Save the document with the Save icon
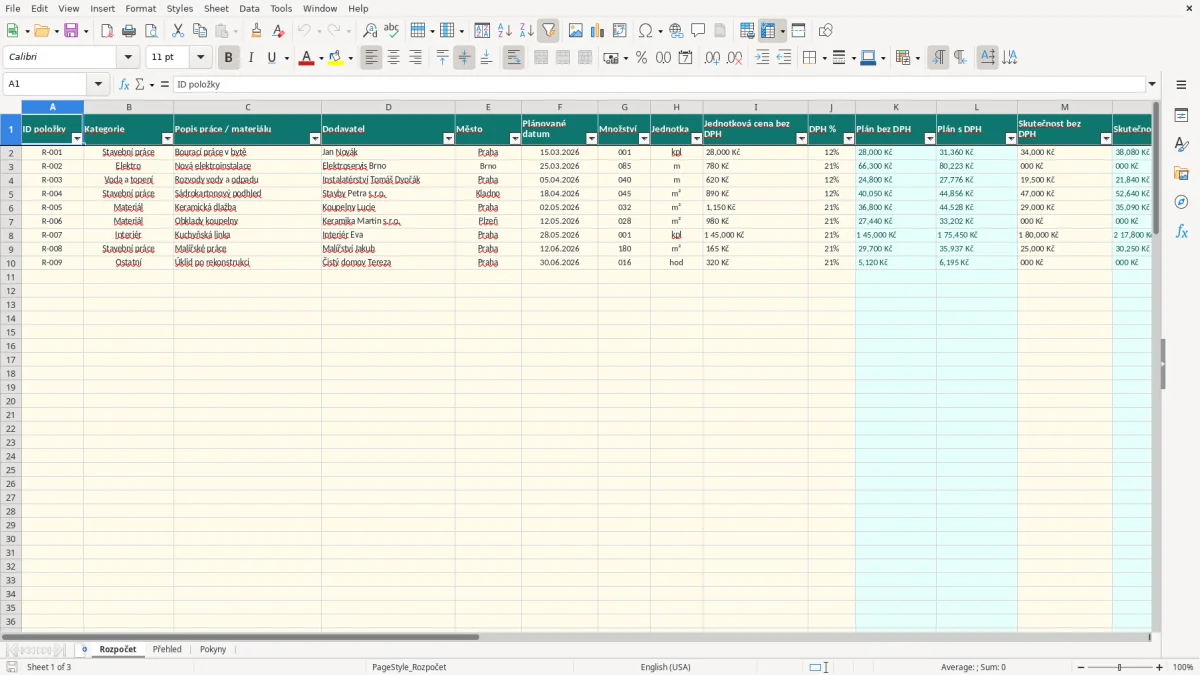1200x675 pixels. point(71,31)
